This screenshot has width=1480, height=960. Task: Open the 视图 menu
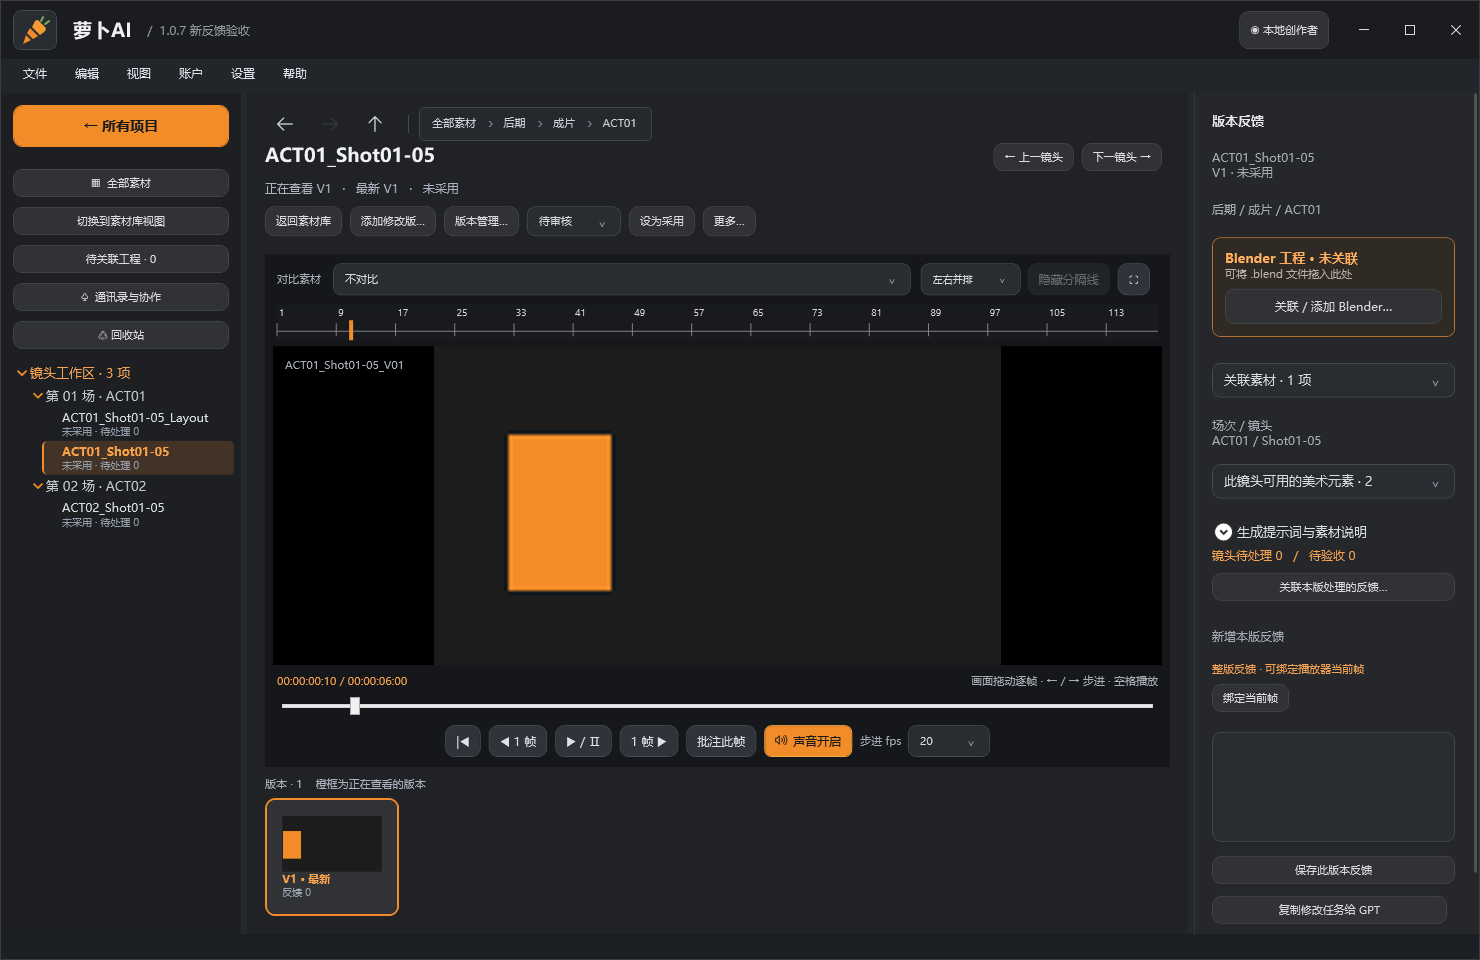(139, 74)
